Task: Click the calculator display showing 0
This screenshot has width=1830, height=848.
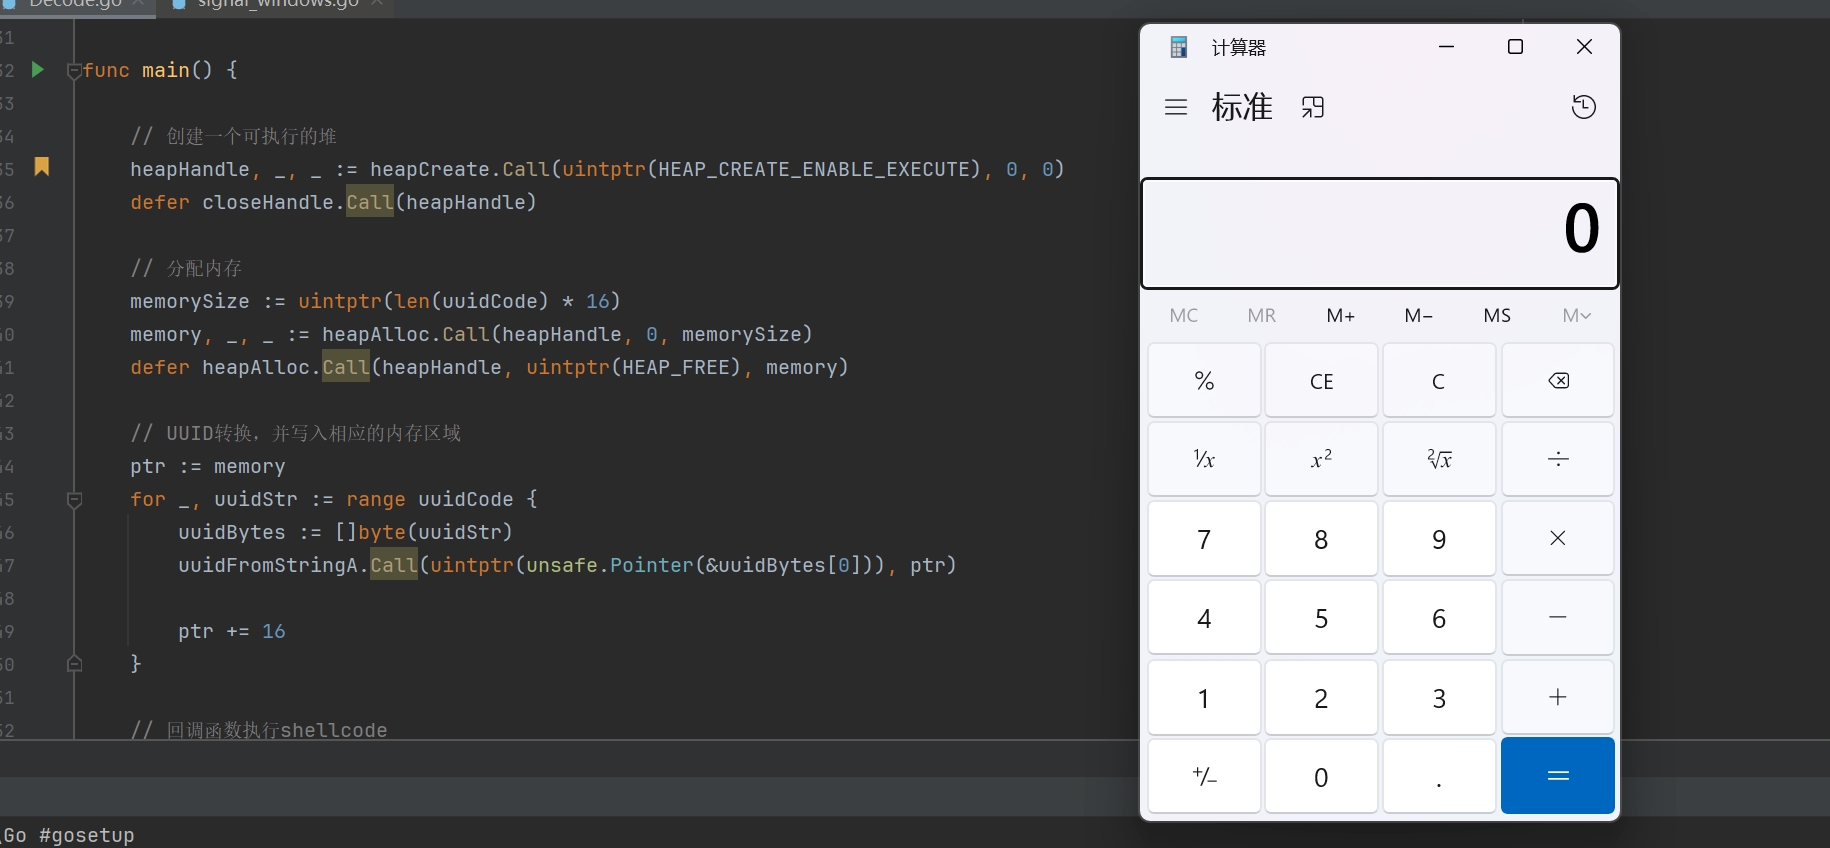Action: (x=1379, y=233)
